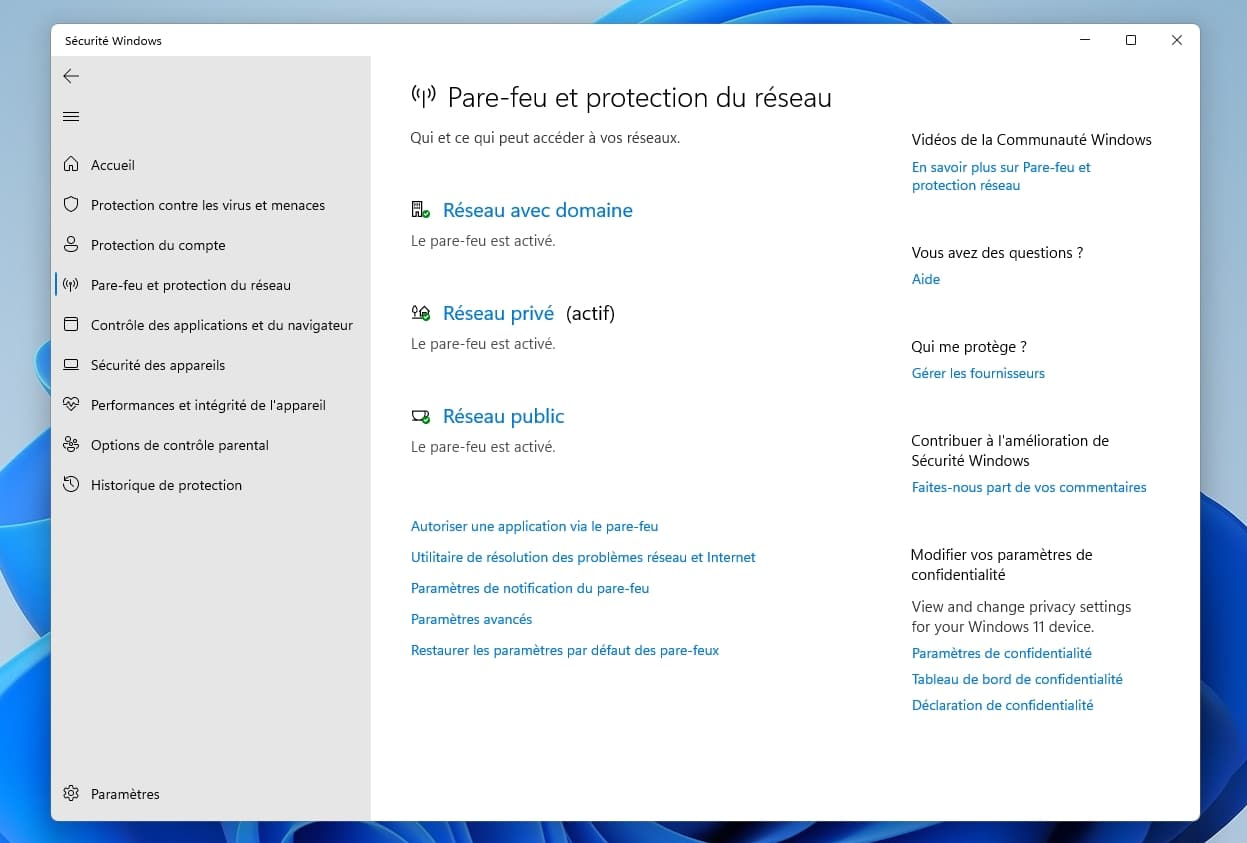The width and height of the screenshot is (1247, 843).
Task: Open Paramètres de confidentialité link
Action: (x=1002, y=653)
